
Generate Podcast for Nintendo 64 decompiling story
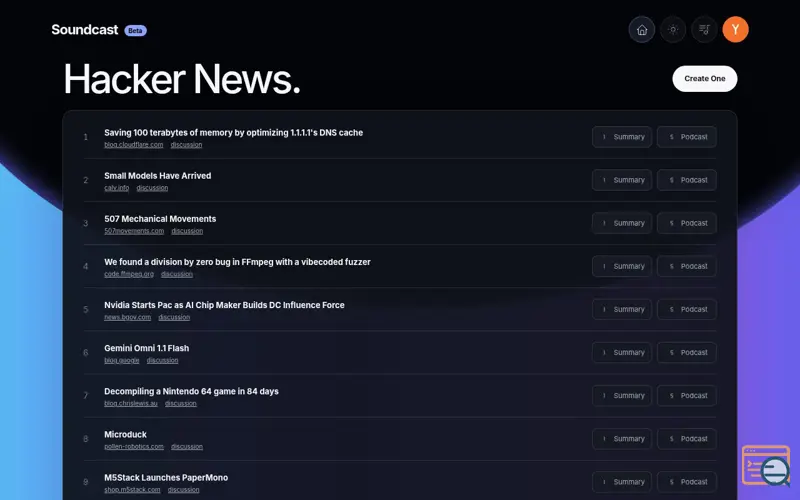(687, 395)
